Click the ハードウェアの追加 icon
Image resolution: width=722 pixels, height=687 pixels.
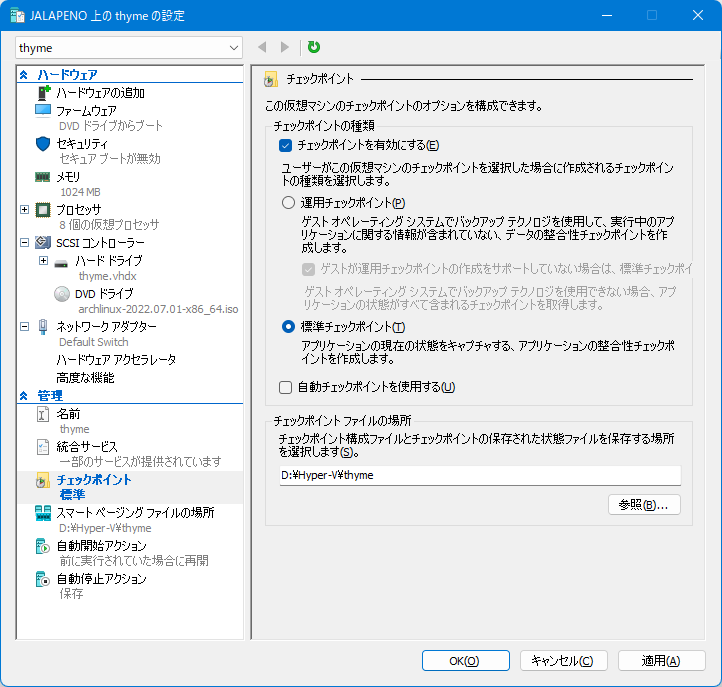(43, 93)
